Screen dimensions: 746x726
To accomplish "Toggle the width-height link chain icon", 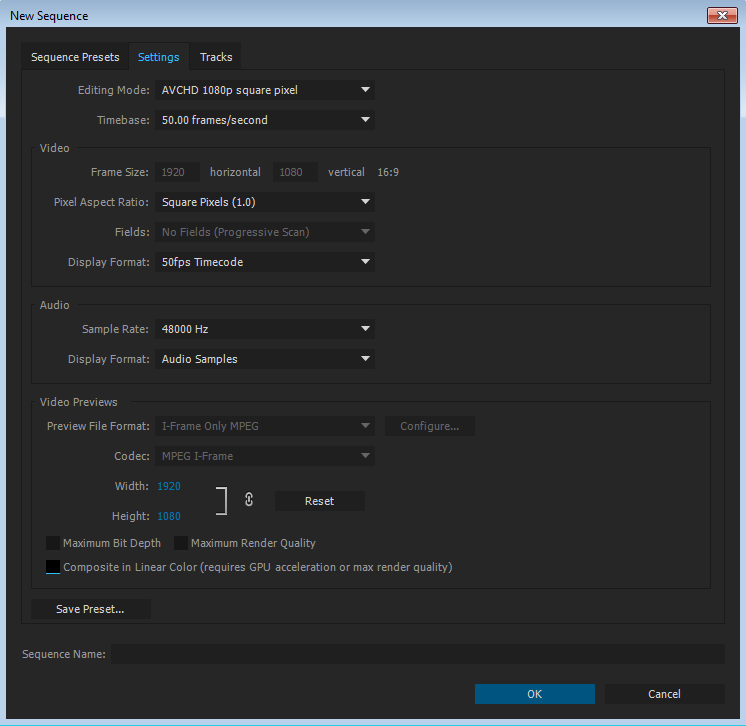I will tap(249, 500).
